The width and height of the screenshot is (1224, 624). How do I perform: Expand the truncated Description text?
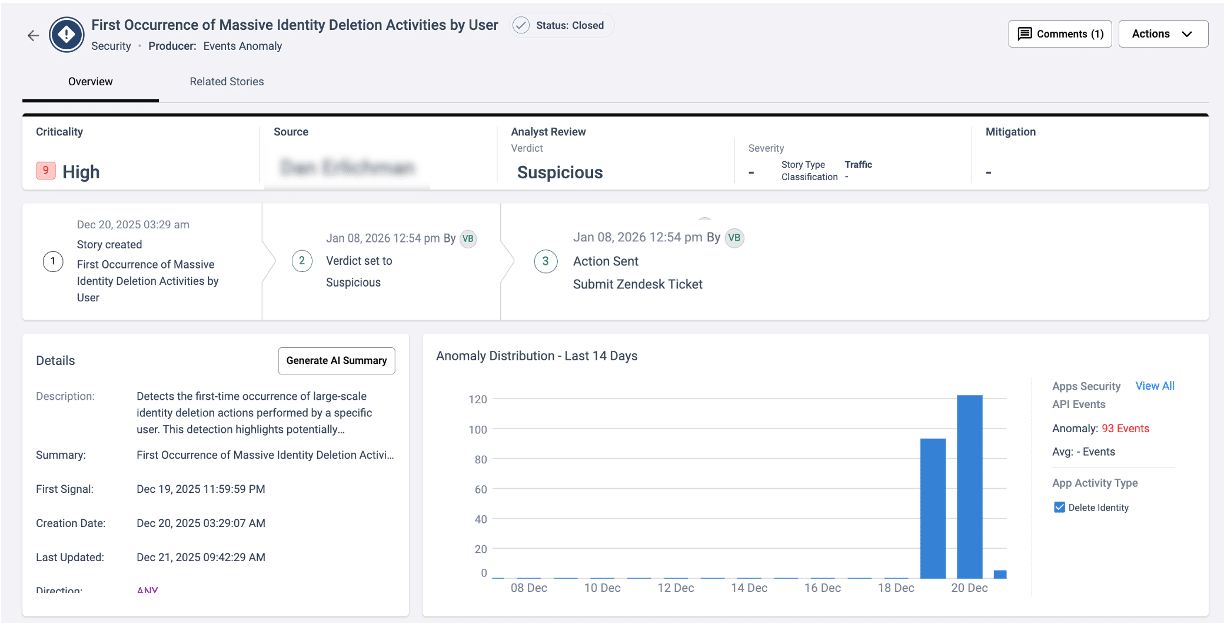tap(254, 412)
